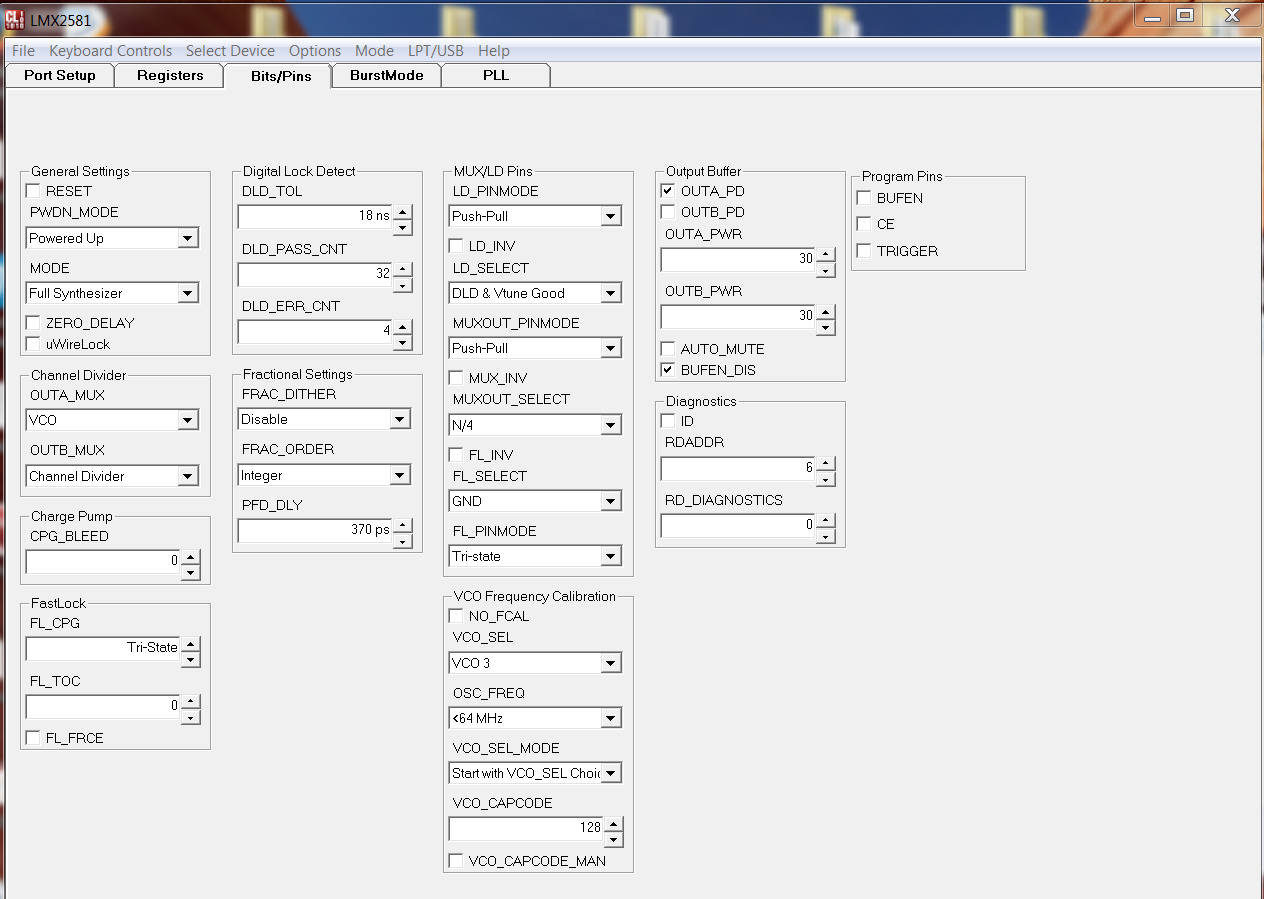
Task: Toggle the MUX_INV checkbox
Action: (456, 378)
